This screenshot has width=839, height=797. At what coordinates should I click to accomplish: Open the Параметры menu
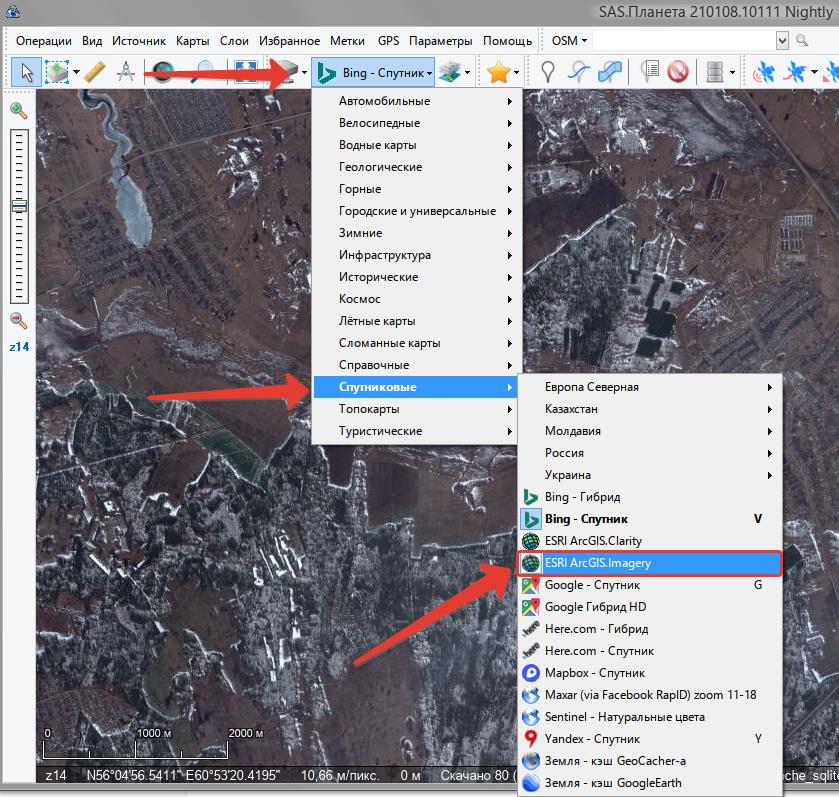pos(440,41)
